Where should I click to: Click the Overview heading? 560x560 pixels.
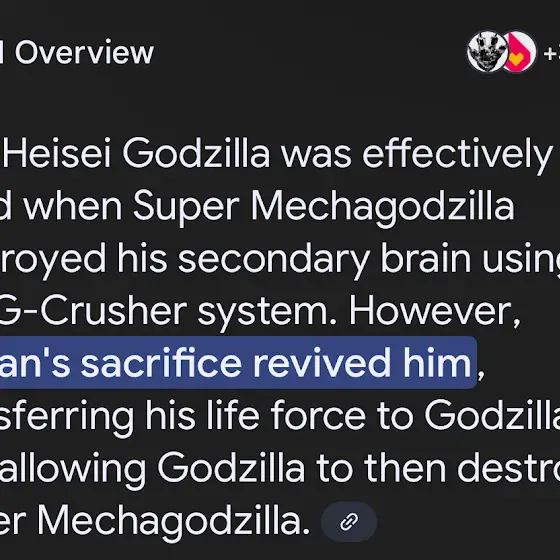point(84,53)
